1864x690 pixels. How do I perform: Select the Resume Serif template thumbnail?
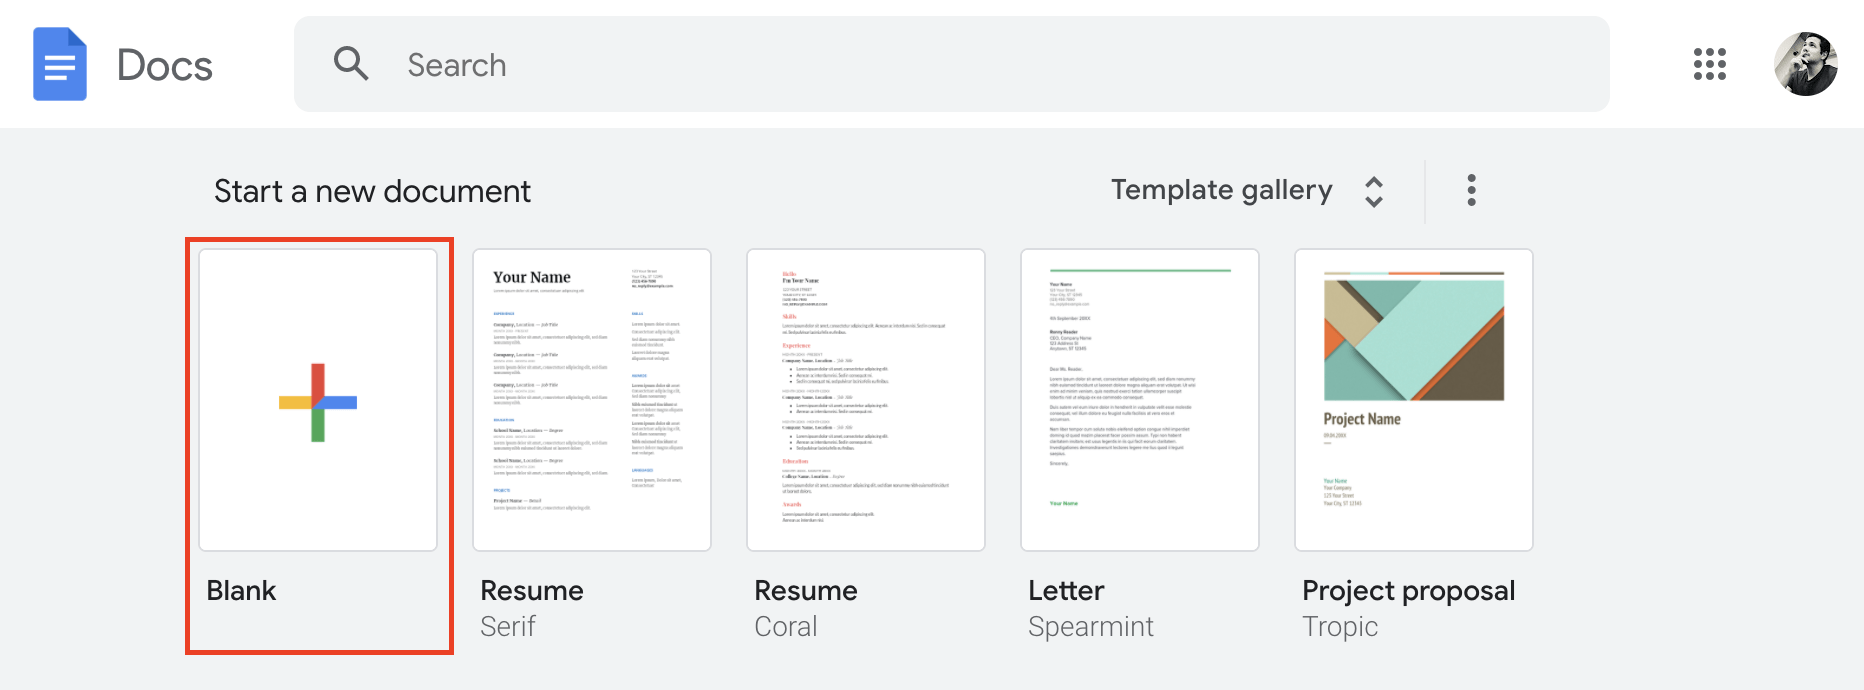coord(592,400)
